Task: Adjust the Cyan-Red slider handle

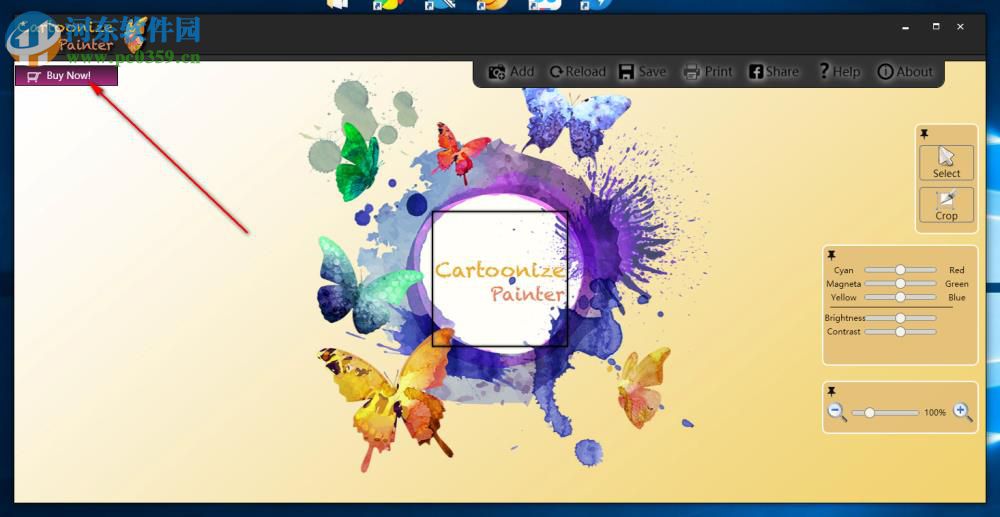Action: click(900, 270)
